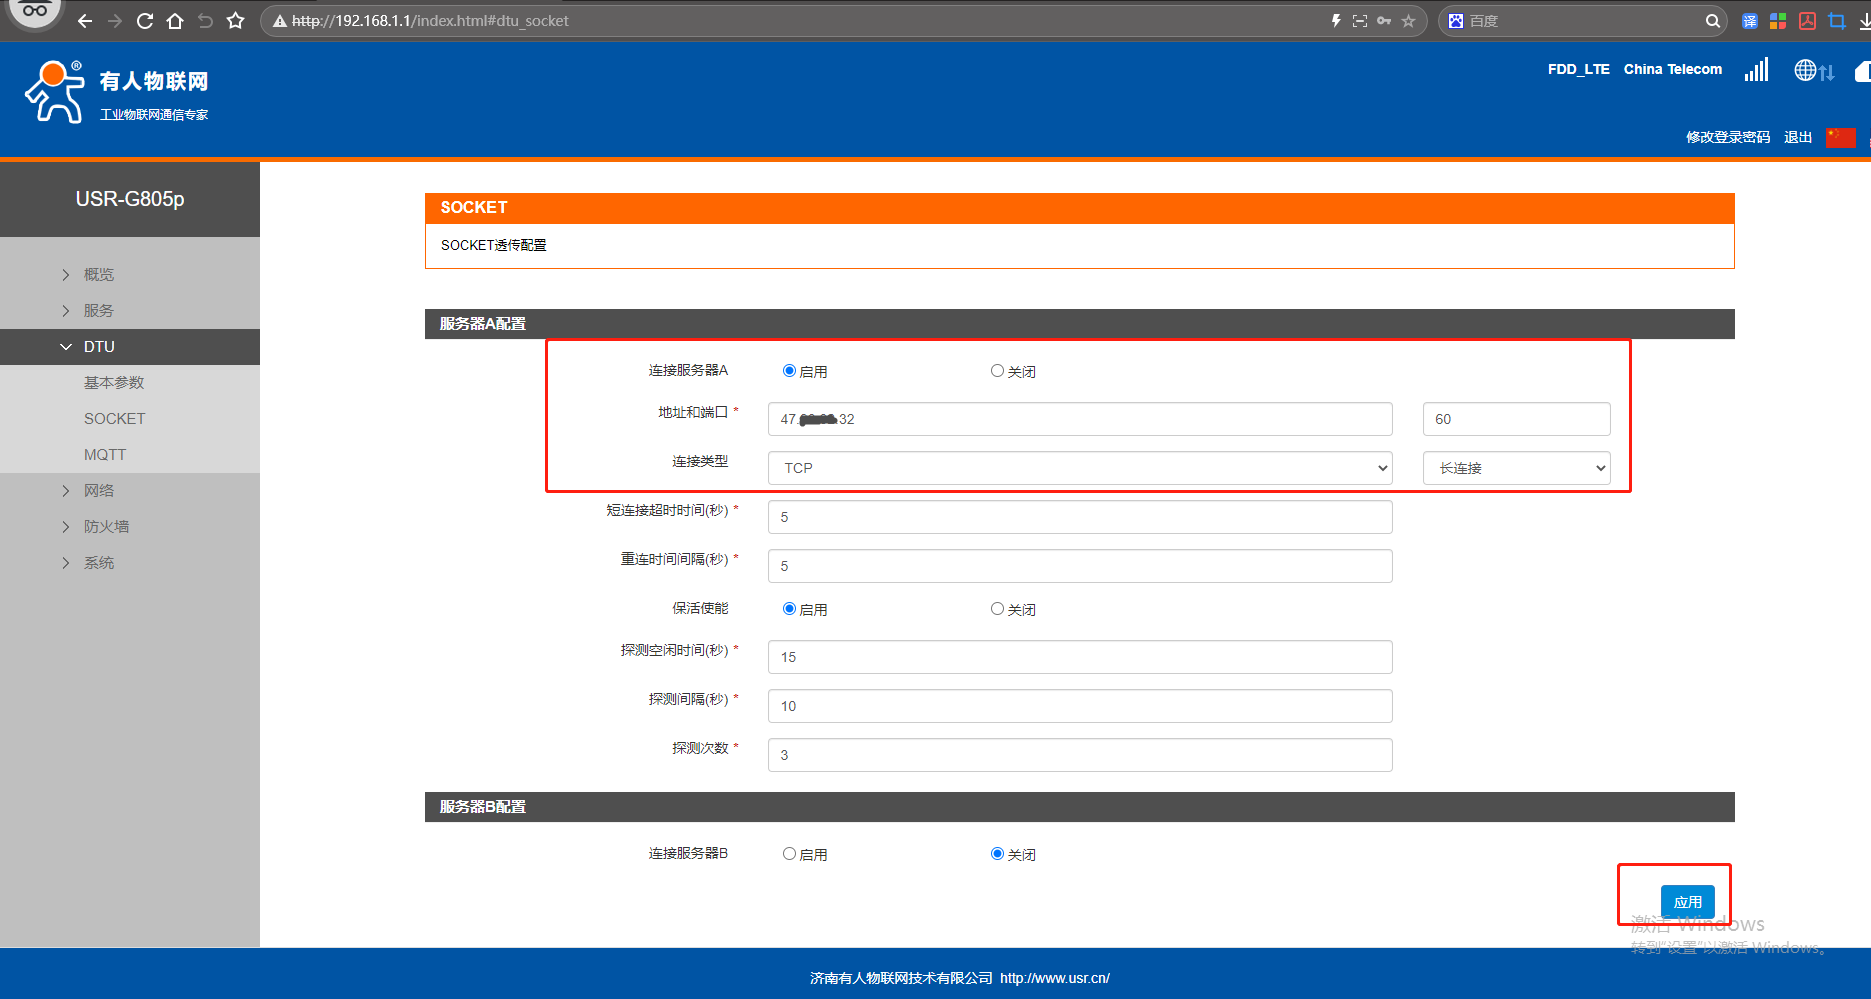Viewport: 1871px width, 999px height.
Task: Click the server port field showing 60
Action: pyautogui.click(x=1516, y=419)
